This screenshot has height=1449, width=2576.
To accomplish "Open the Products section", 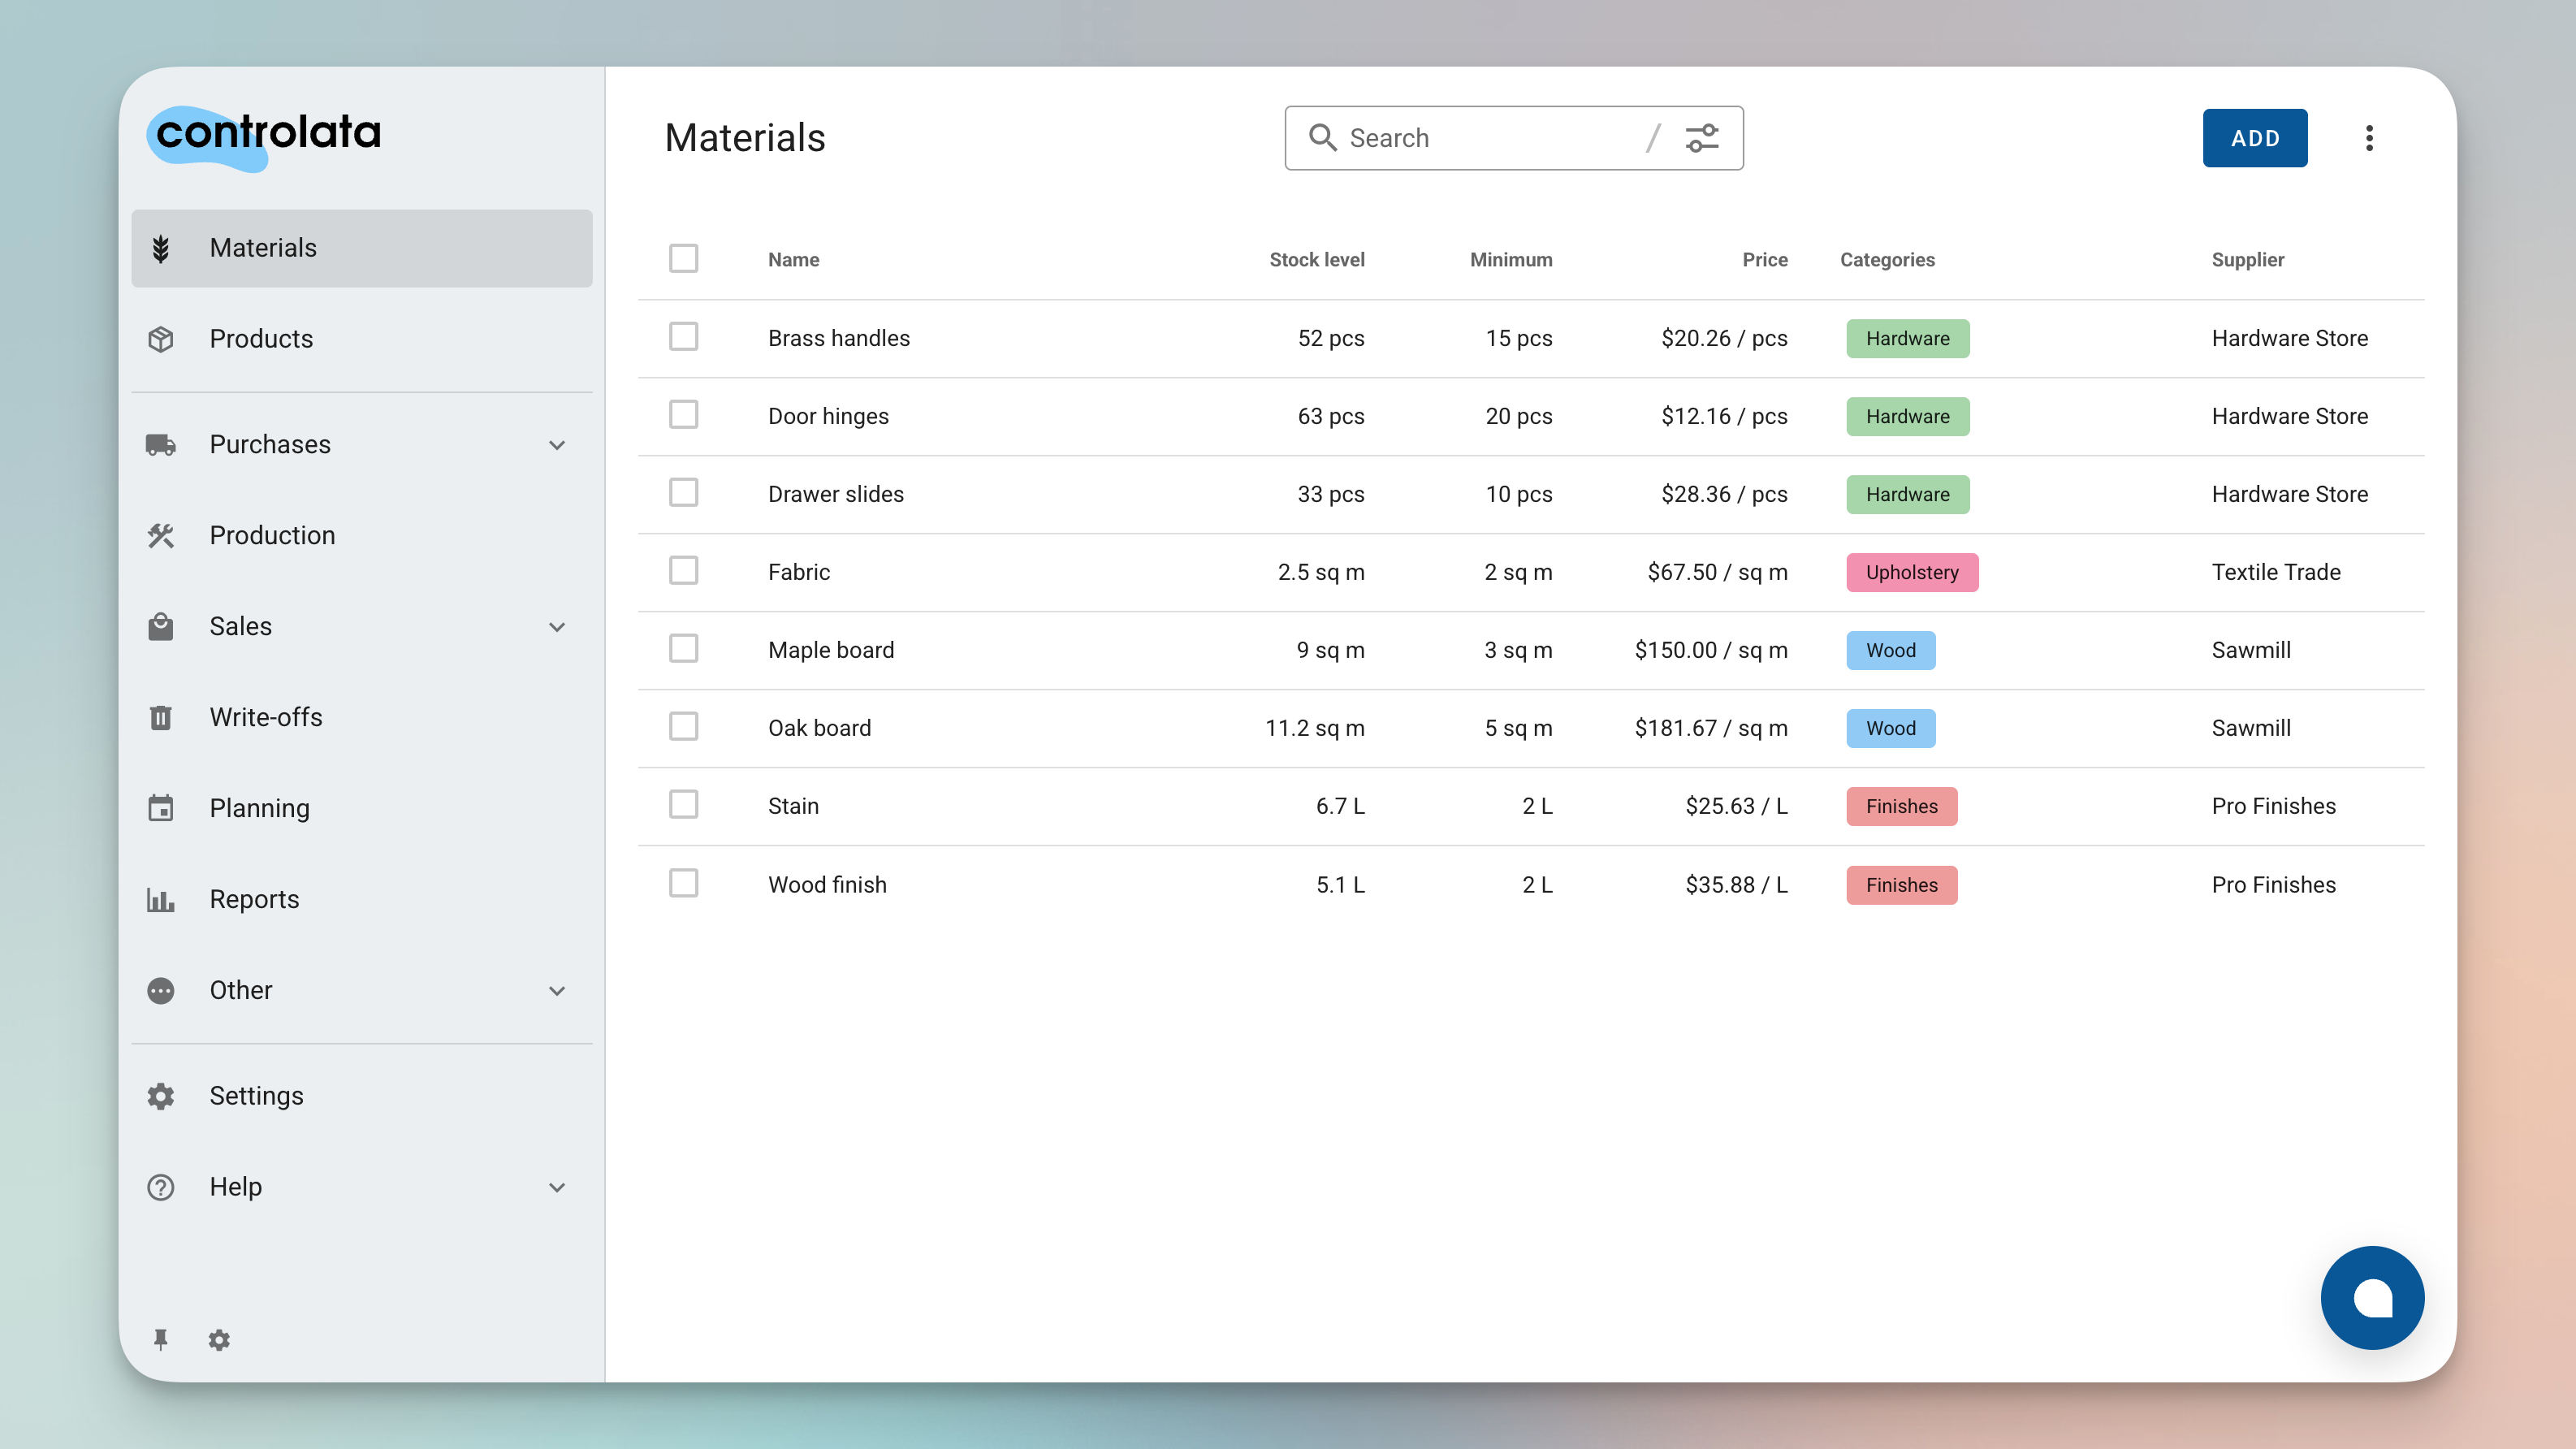I will click(362, 339).
